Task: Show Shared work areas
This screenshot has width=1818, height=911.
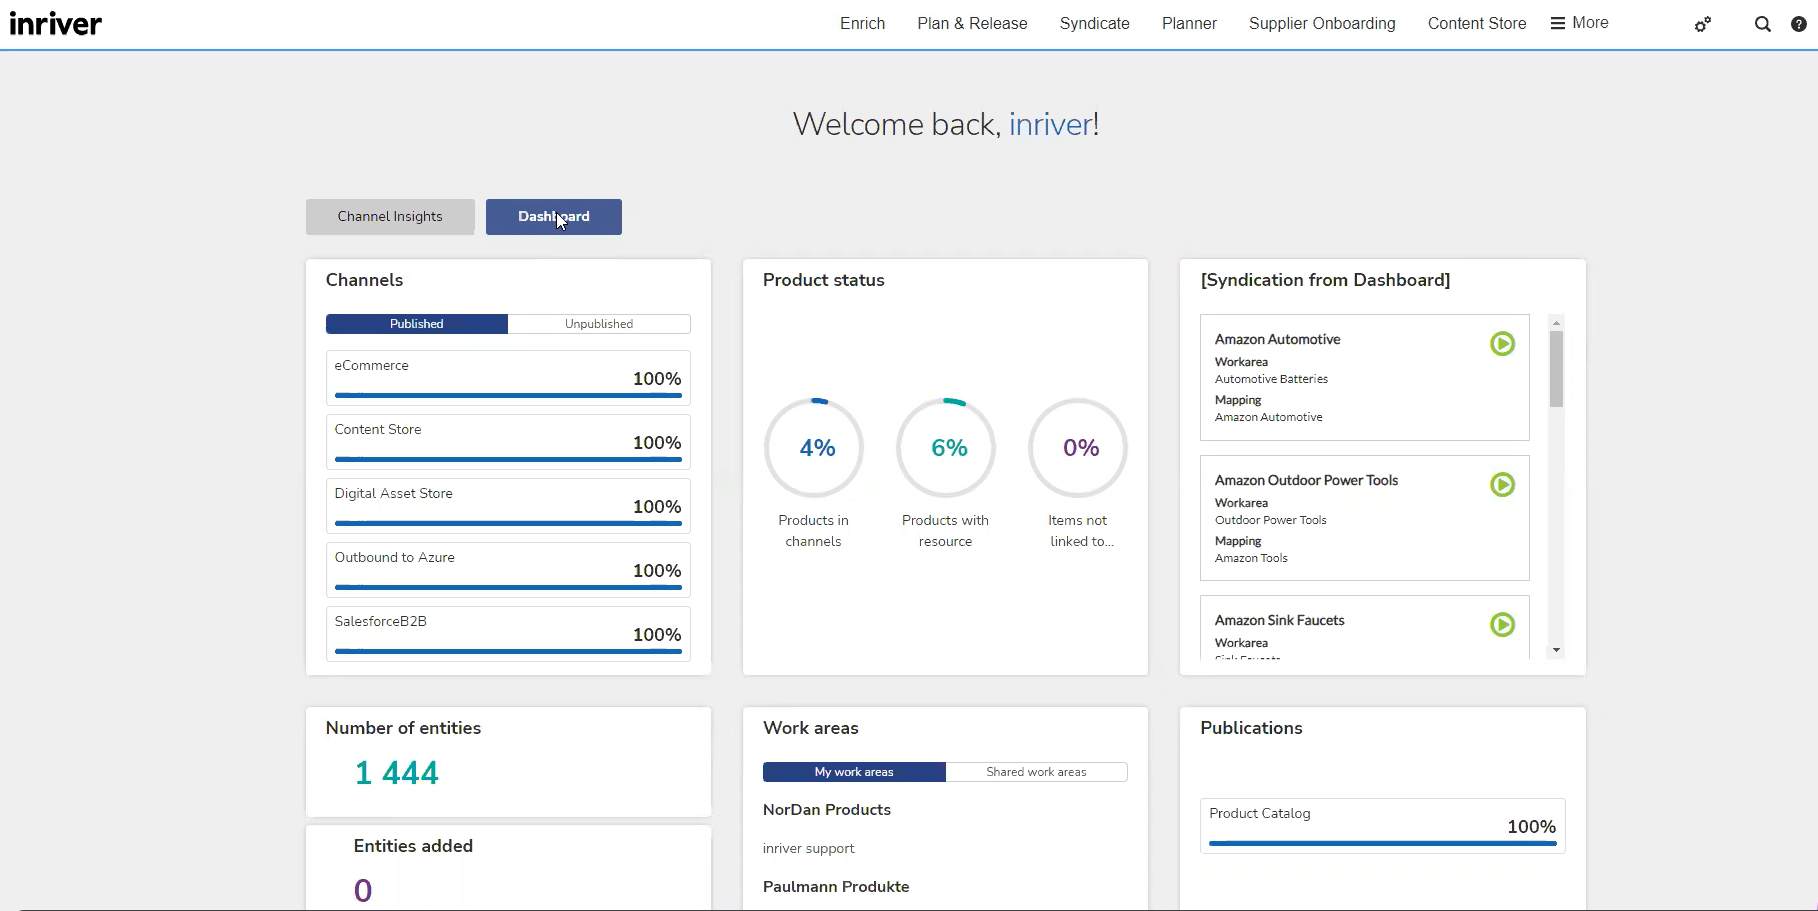Action: 1036,772
